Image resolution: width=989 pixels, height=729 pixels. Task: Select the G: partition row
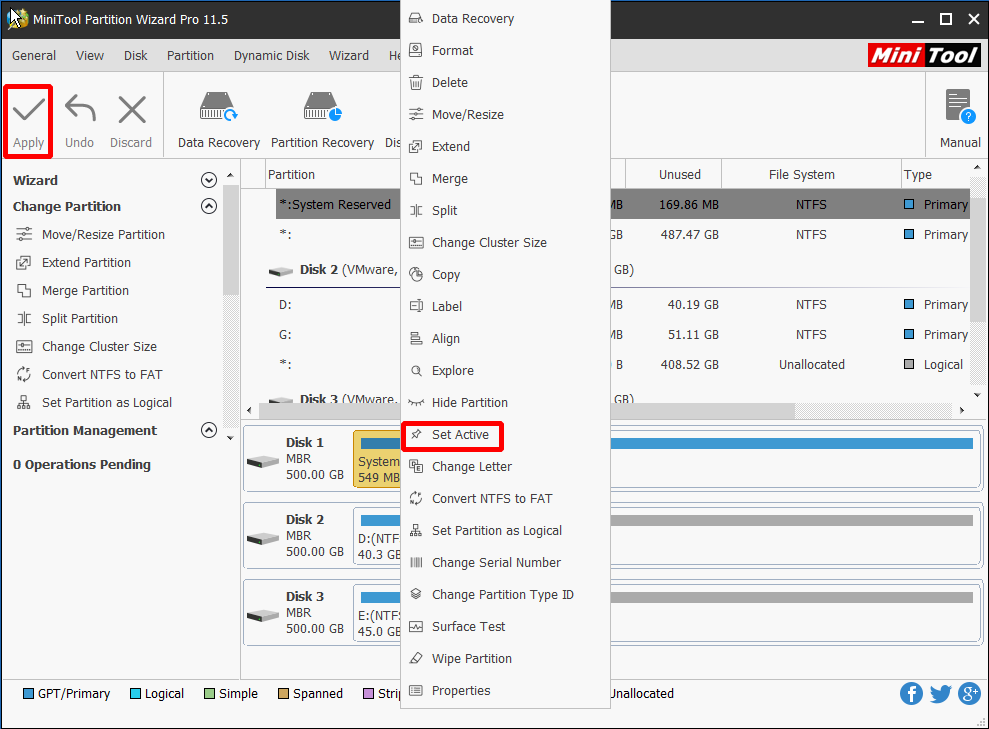point(623,334)
